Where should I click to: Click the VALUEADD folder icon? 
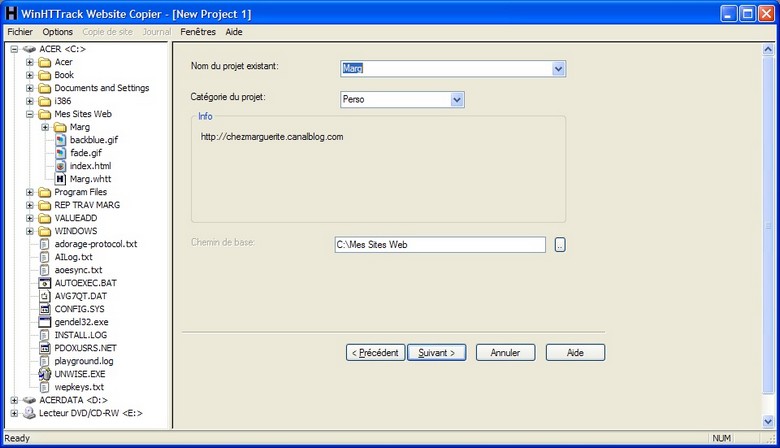(45, 218)
